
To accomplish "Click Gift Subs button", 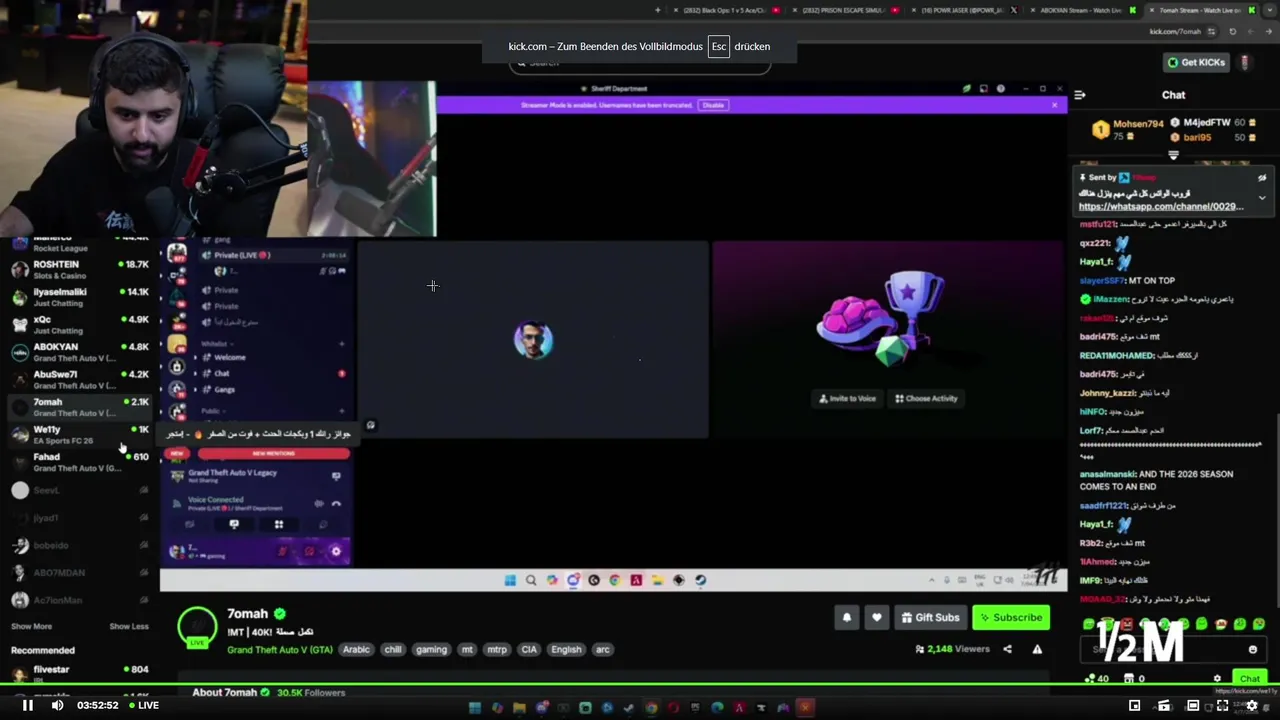I will (x=929, y=617).
